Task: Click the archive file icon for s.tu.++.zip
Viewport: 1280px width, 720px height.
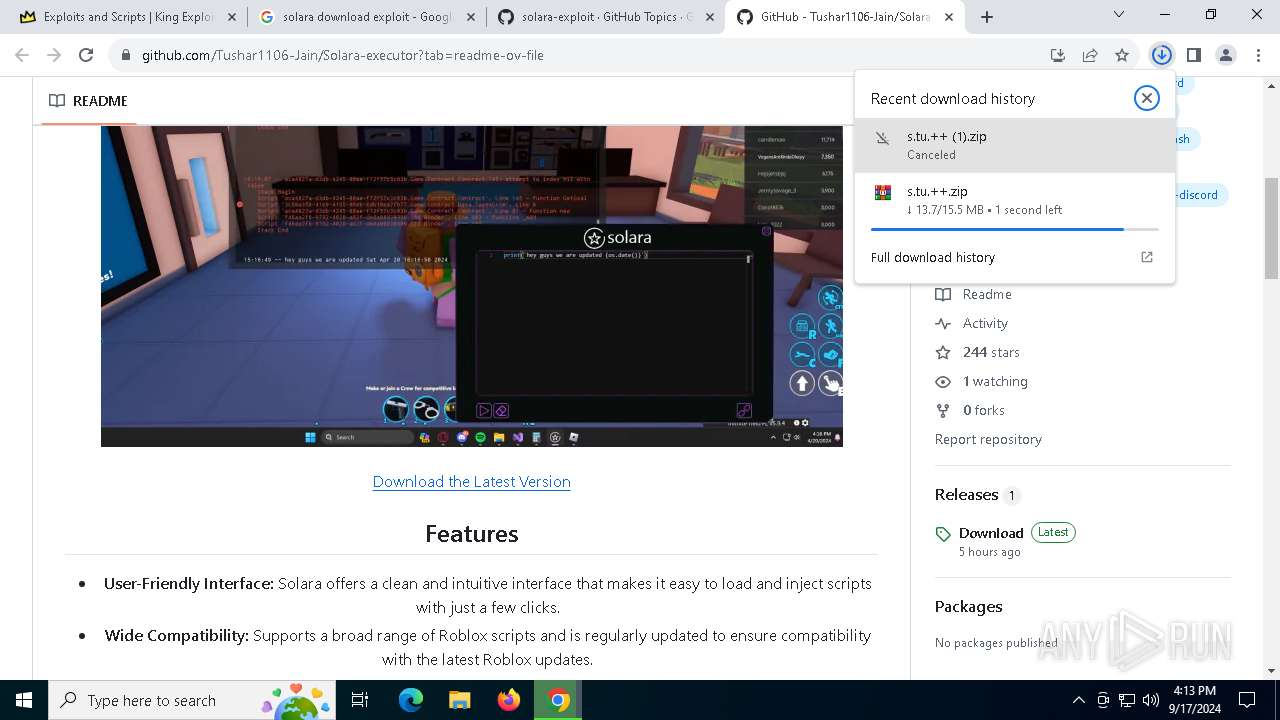Action: tap(882, 193)
